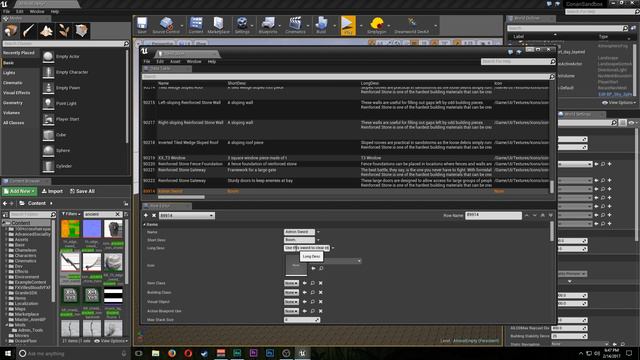The image size is (640, 360).
Task: Open Item Class None dropdown
Action: pyautogui.click(x=291, y=283)
